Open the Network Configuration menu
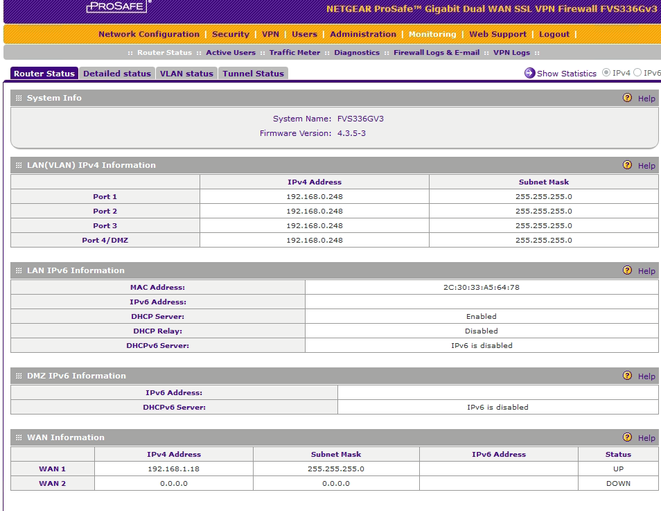 [149, 34]
